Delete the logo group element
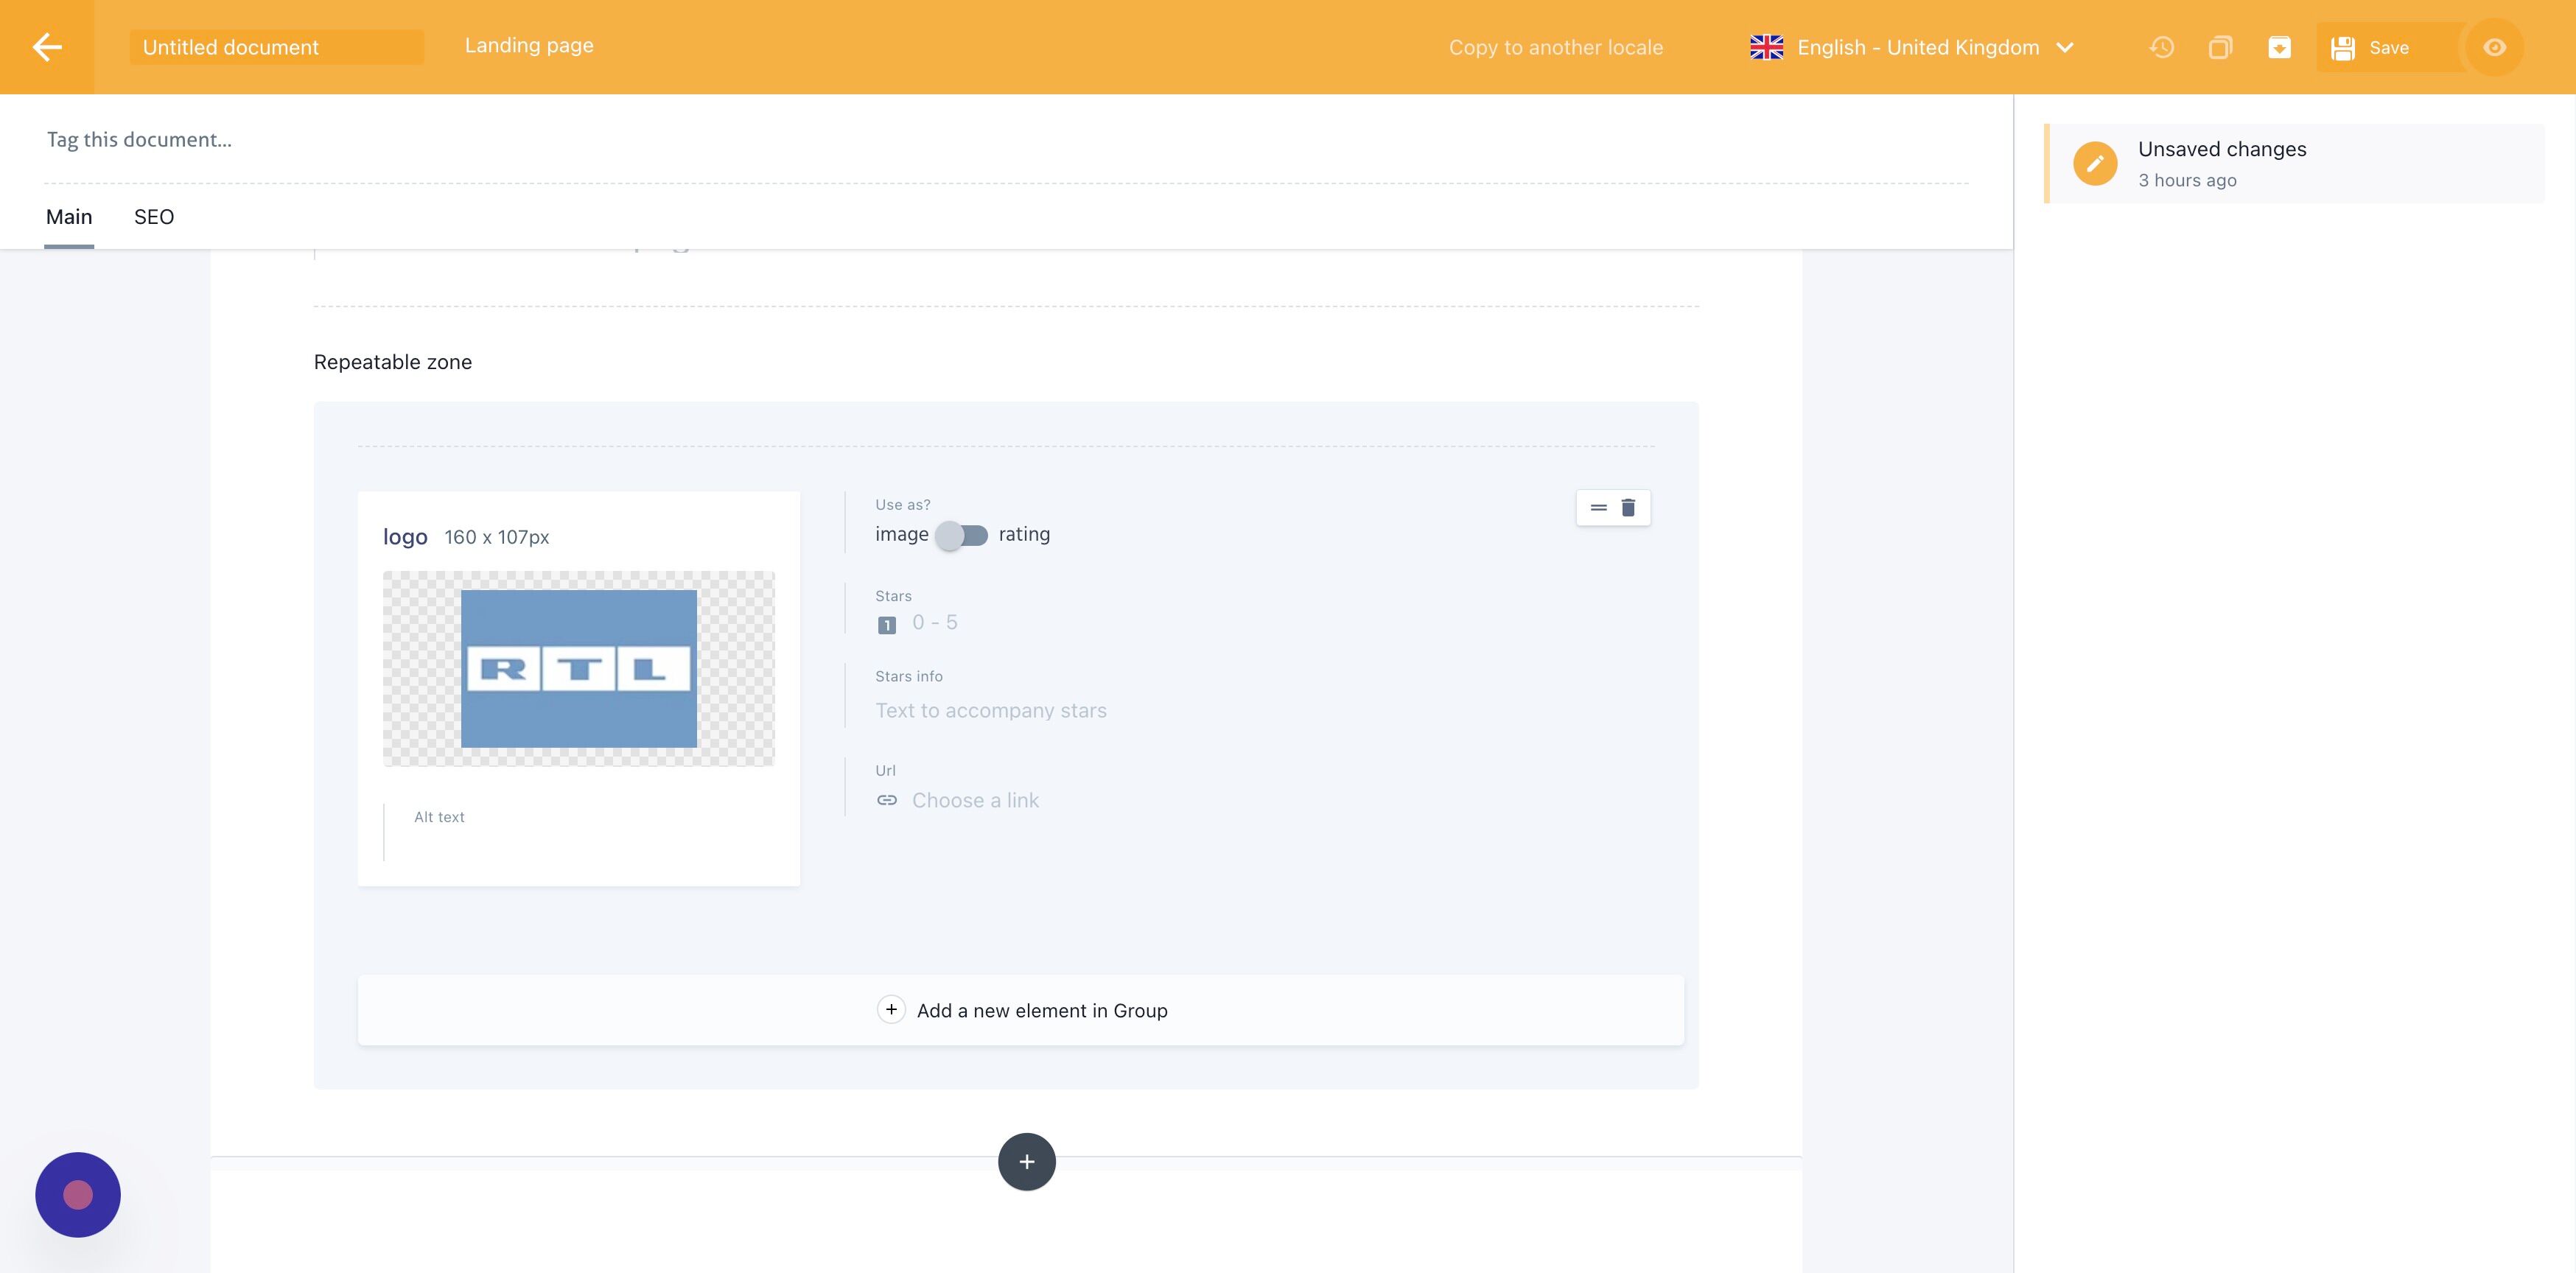Screen dimensions: 2576x1273 click(x=1628, y=508)
